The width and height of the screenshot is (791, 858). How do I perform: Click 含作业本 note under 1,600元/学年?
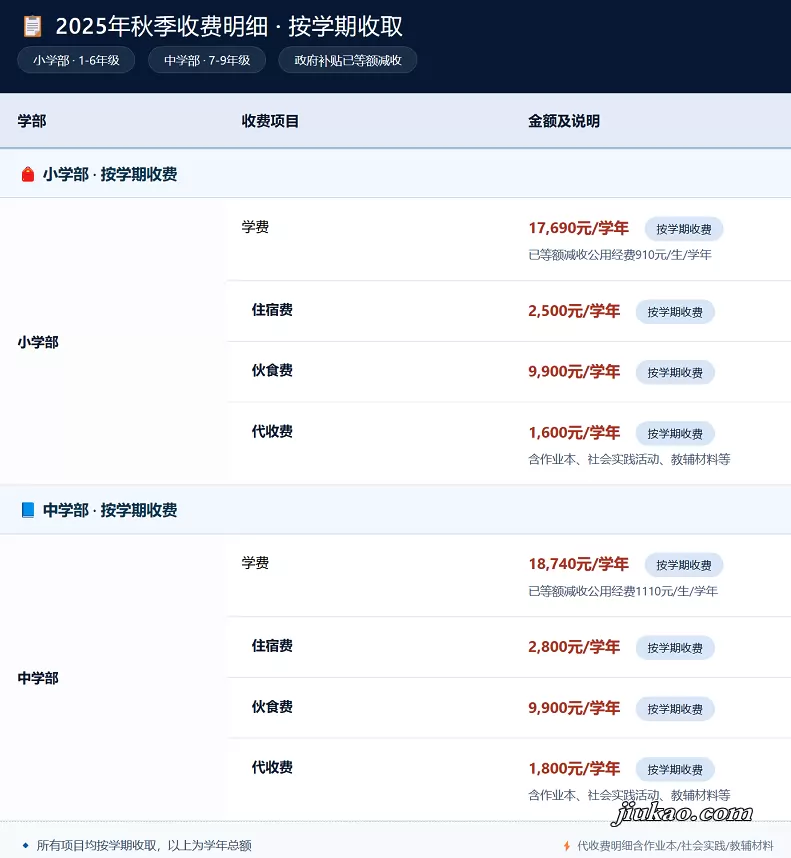(x=629, y=460)
